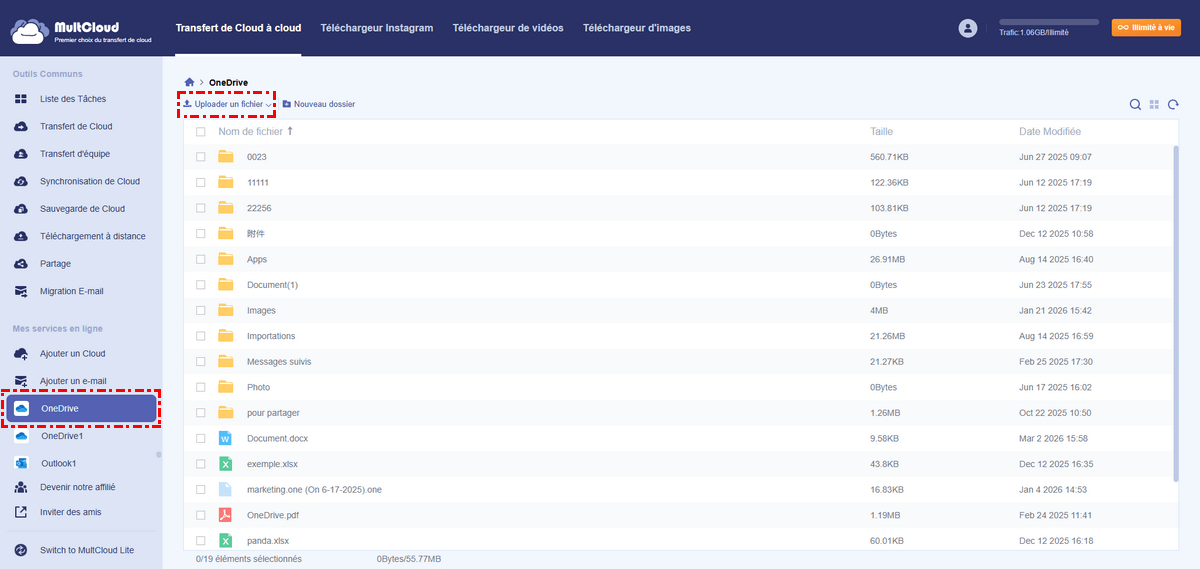Screen dimensions: 1200x569
Task: Click the Apps folder icon
Action: click(x=226, y=259)
